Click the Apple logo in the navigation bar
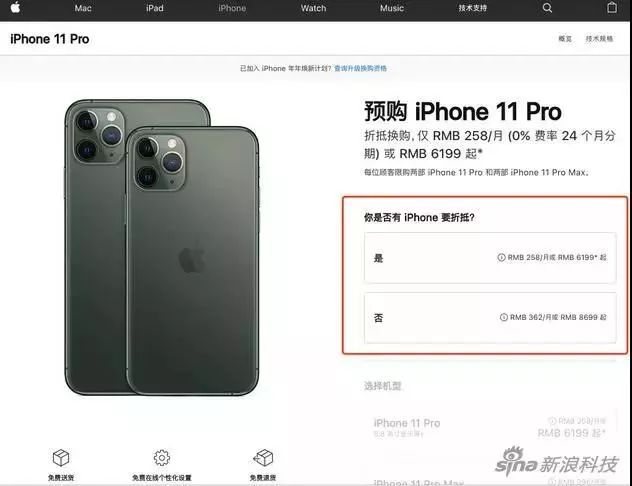The height and width of the screenshot is (486, 632). coord(15,8)
